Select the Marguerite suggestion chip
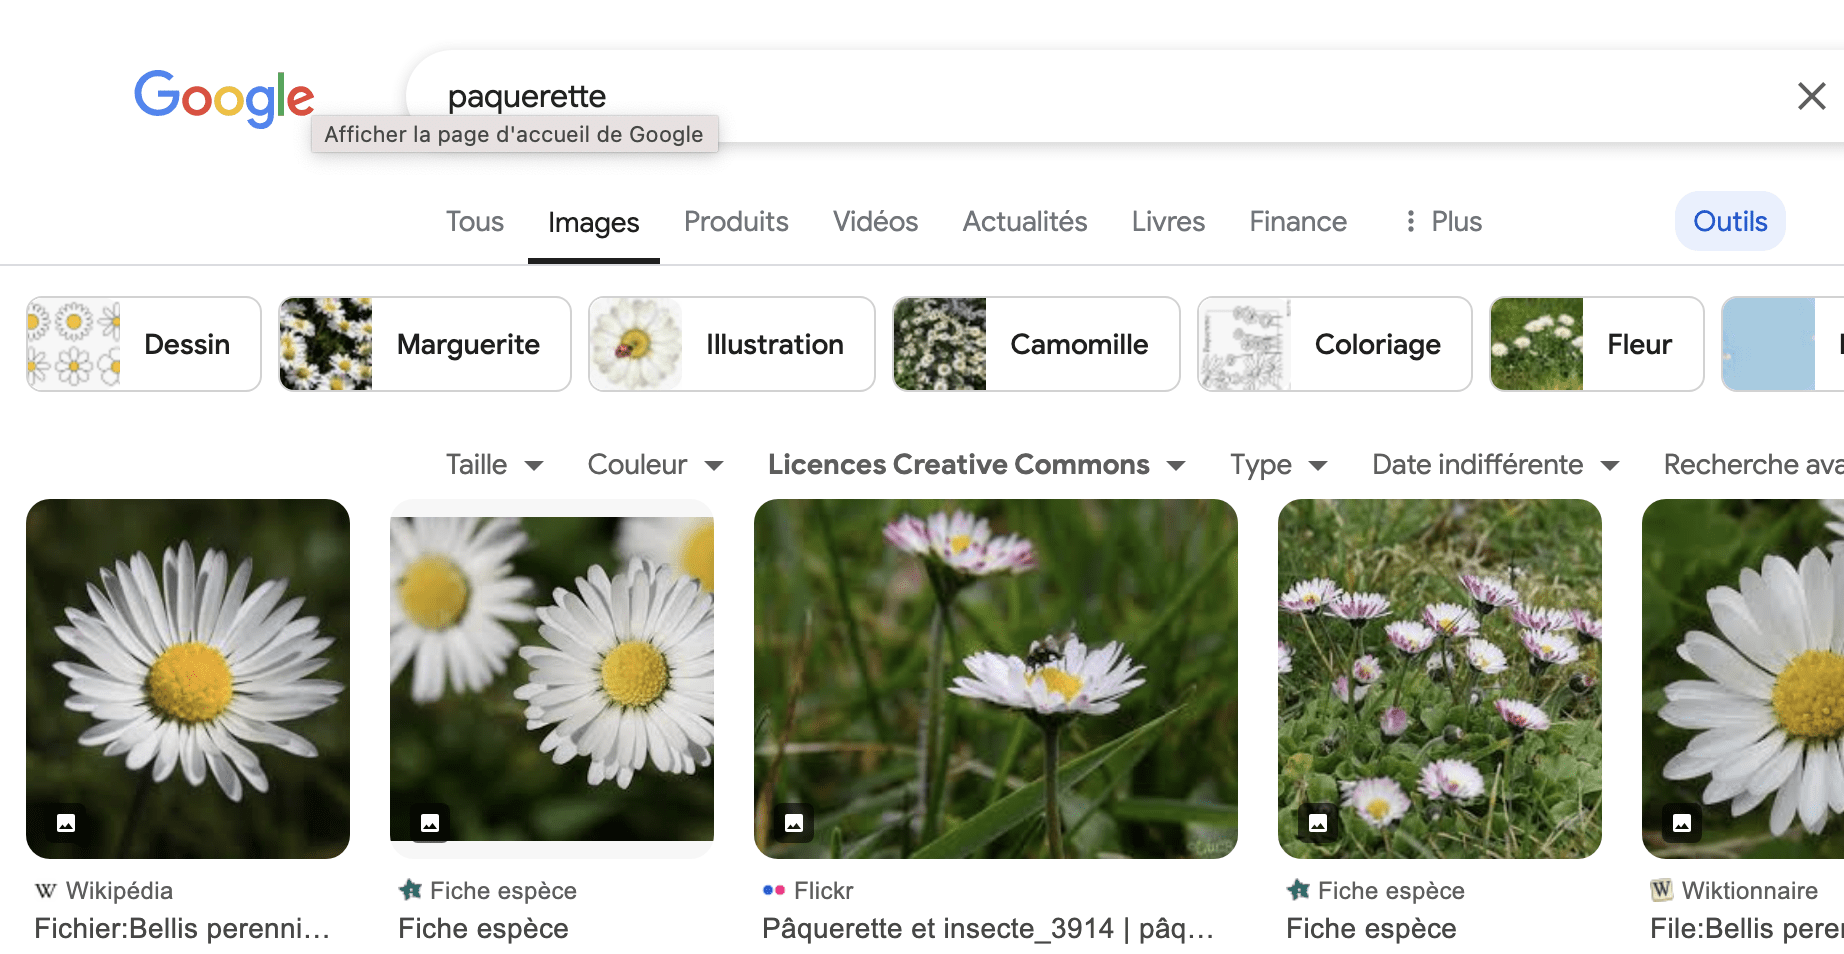The height and width of the screenshot is (954, 1844). pos(425,344)
